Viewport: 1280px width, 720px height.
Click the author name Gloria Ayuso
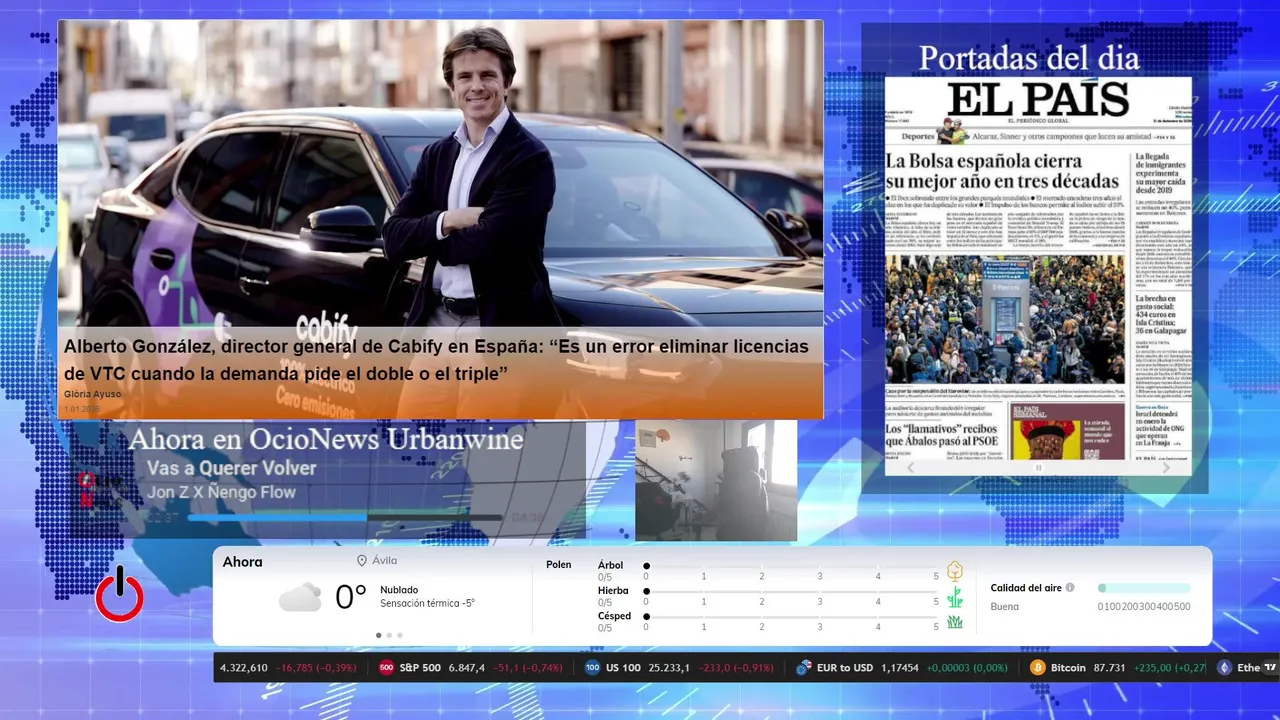(x=92, y=394)
